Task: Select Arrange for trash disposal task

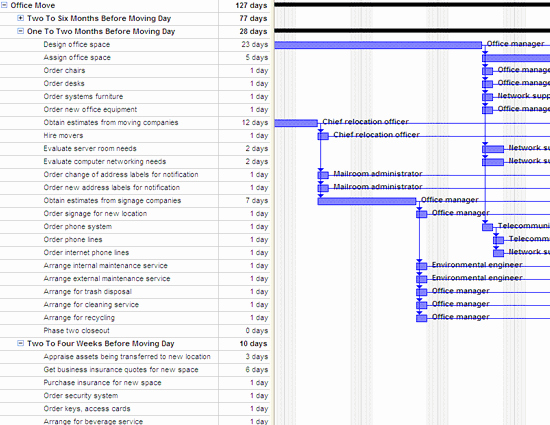Action: (x=87, y=291)
